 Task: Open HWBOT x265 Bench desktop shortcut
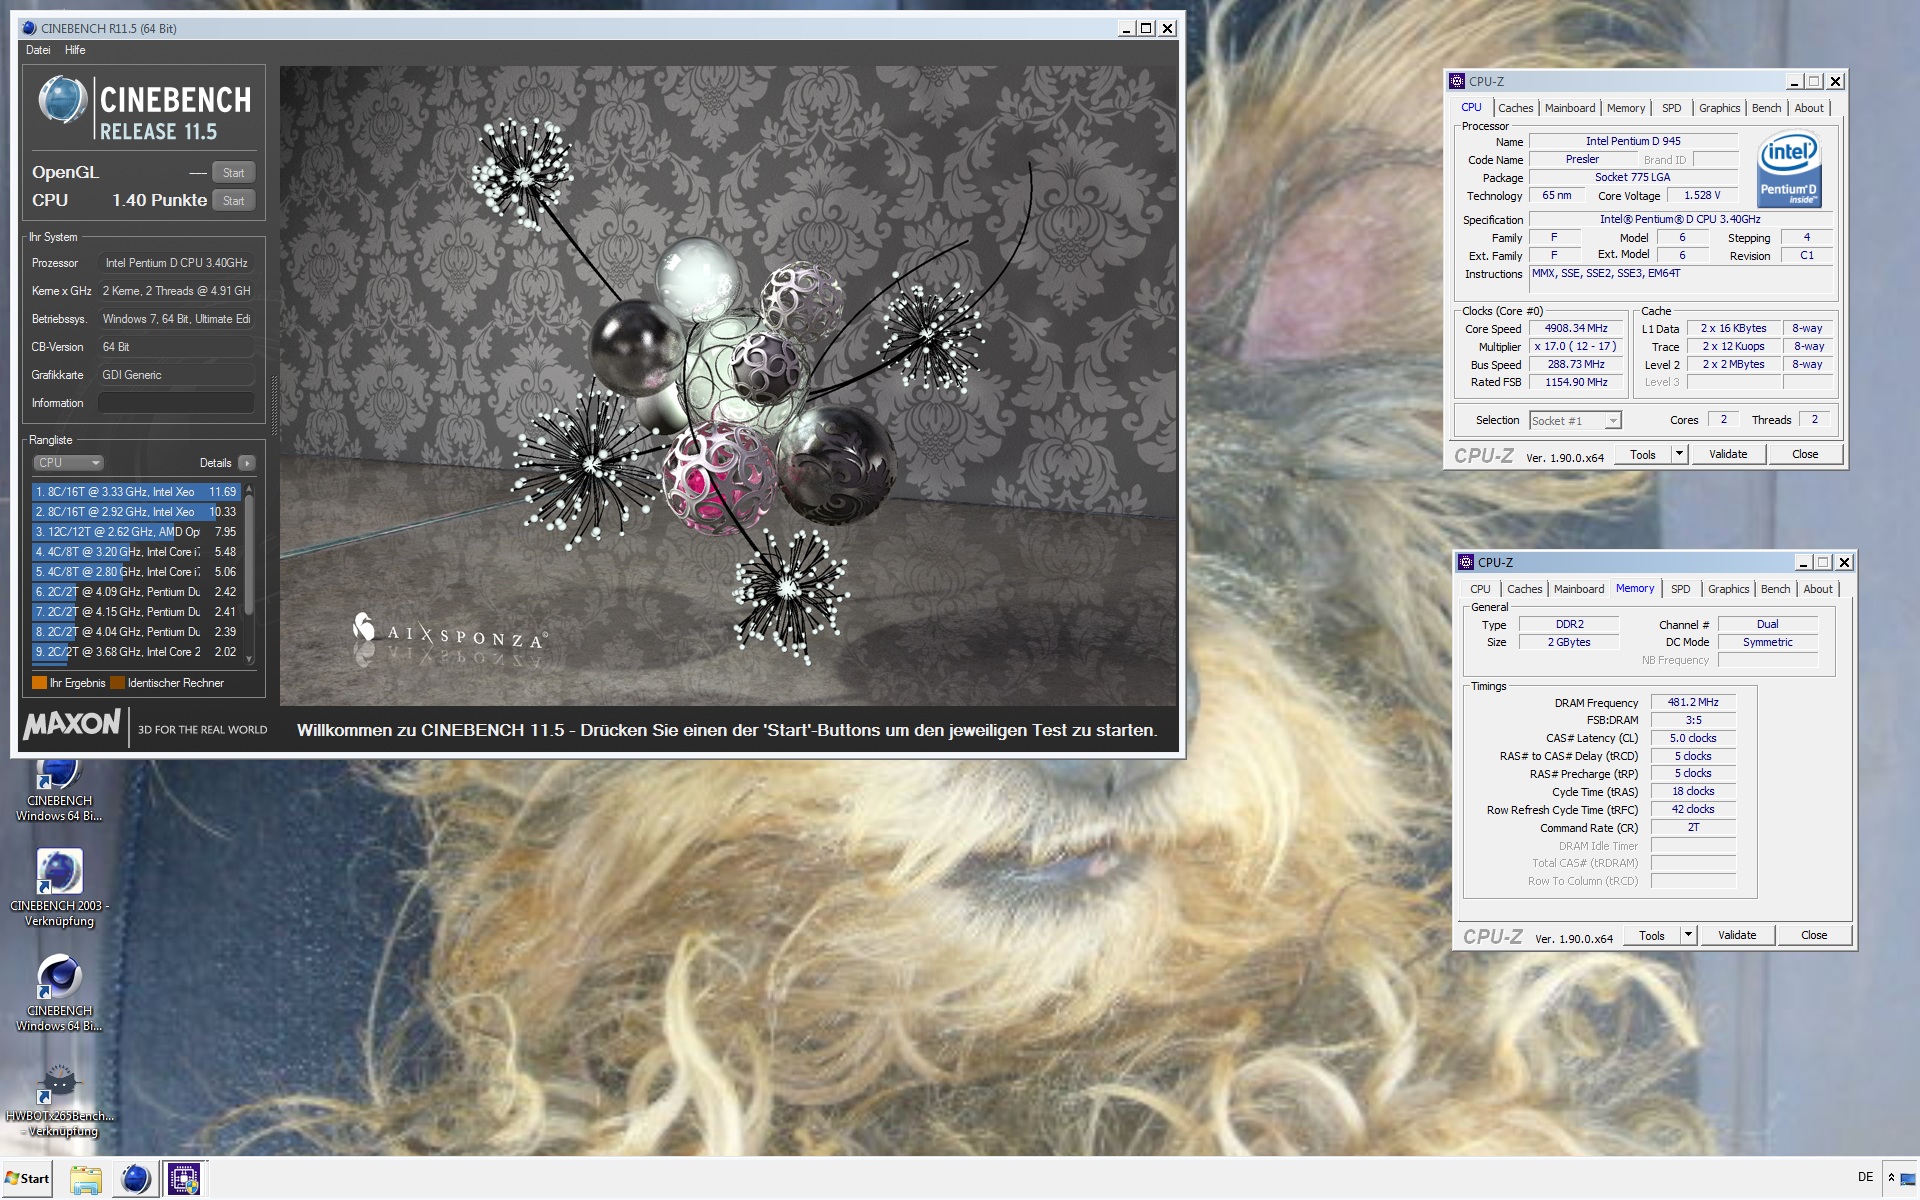[60, 1100]
